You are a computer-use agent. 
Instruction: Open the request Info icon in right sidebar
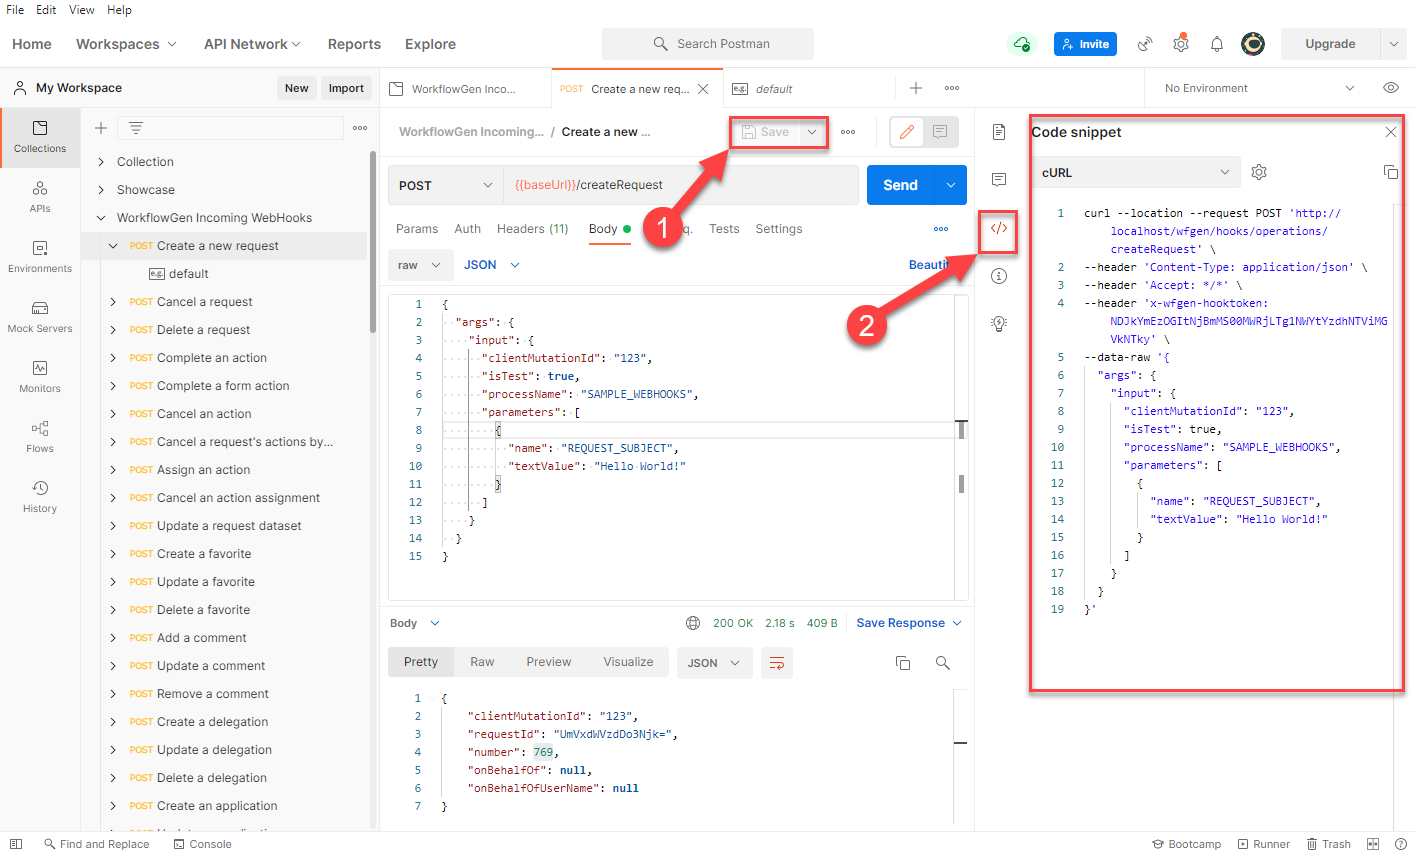click(998, 276)
